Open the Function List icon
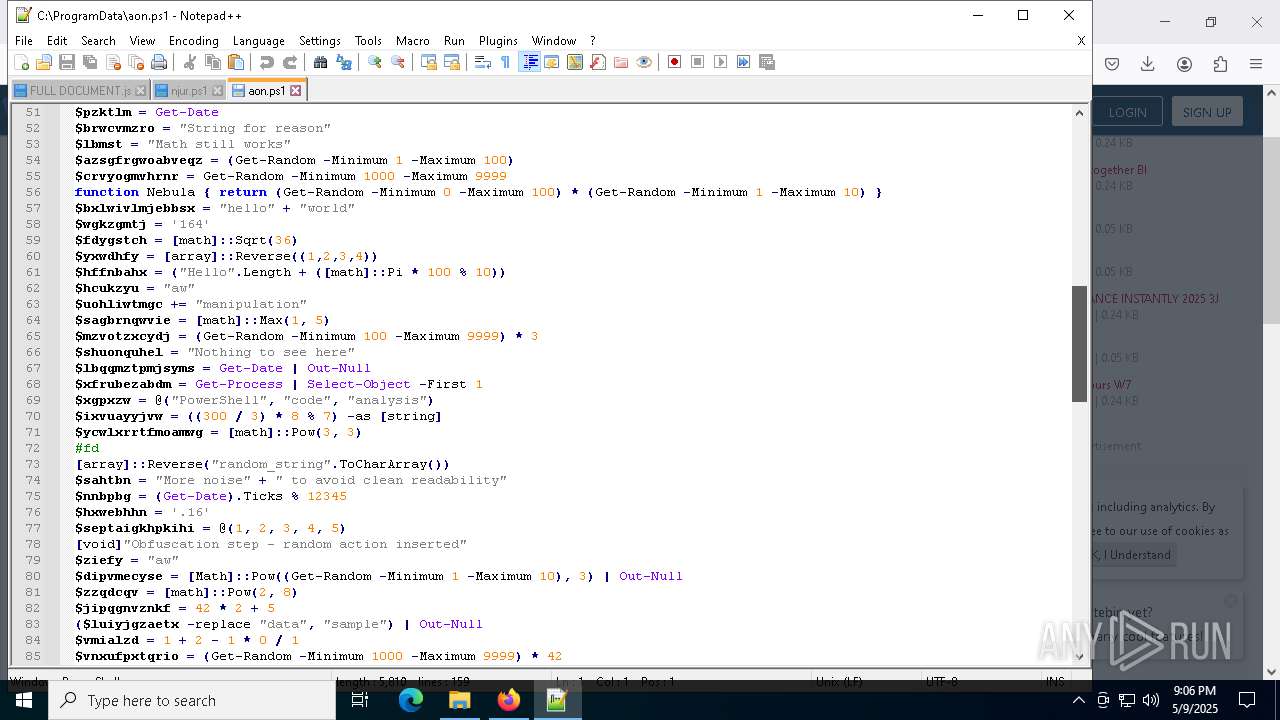The height and width of the screenshot is (720, 1280). click(597, 62)
